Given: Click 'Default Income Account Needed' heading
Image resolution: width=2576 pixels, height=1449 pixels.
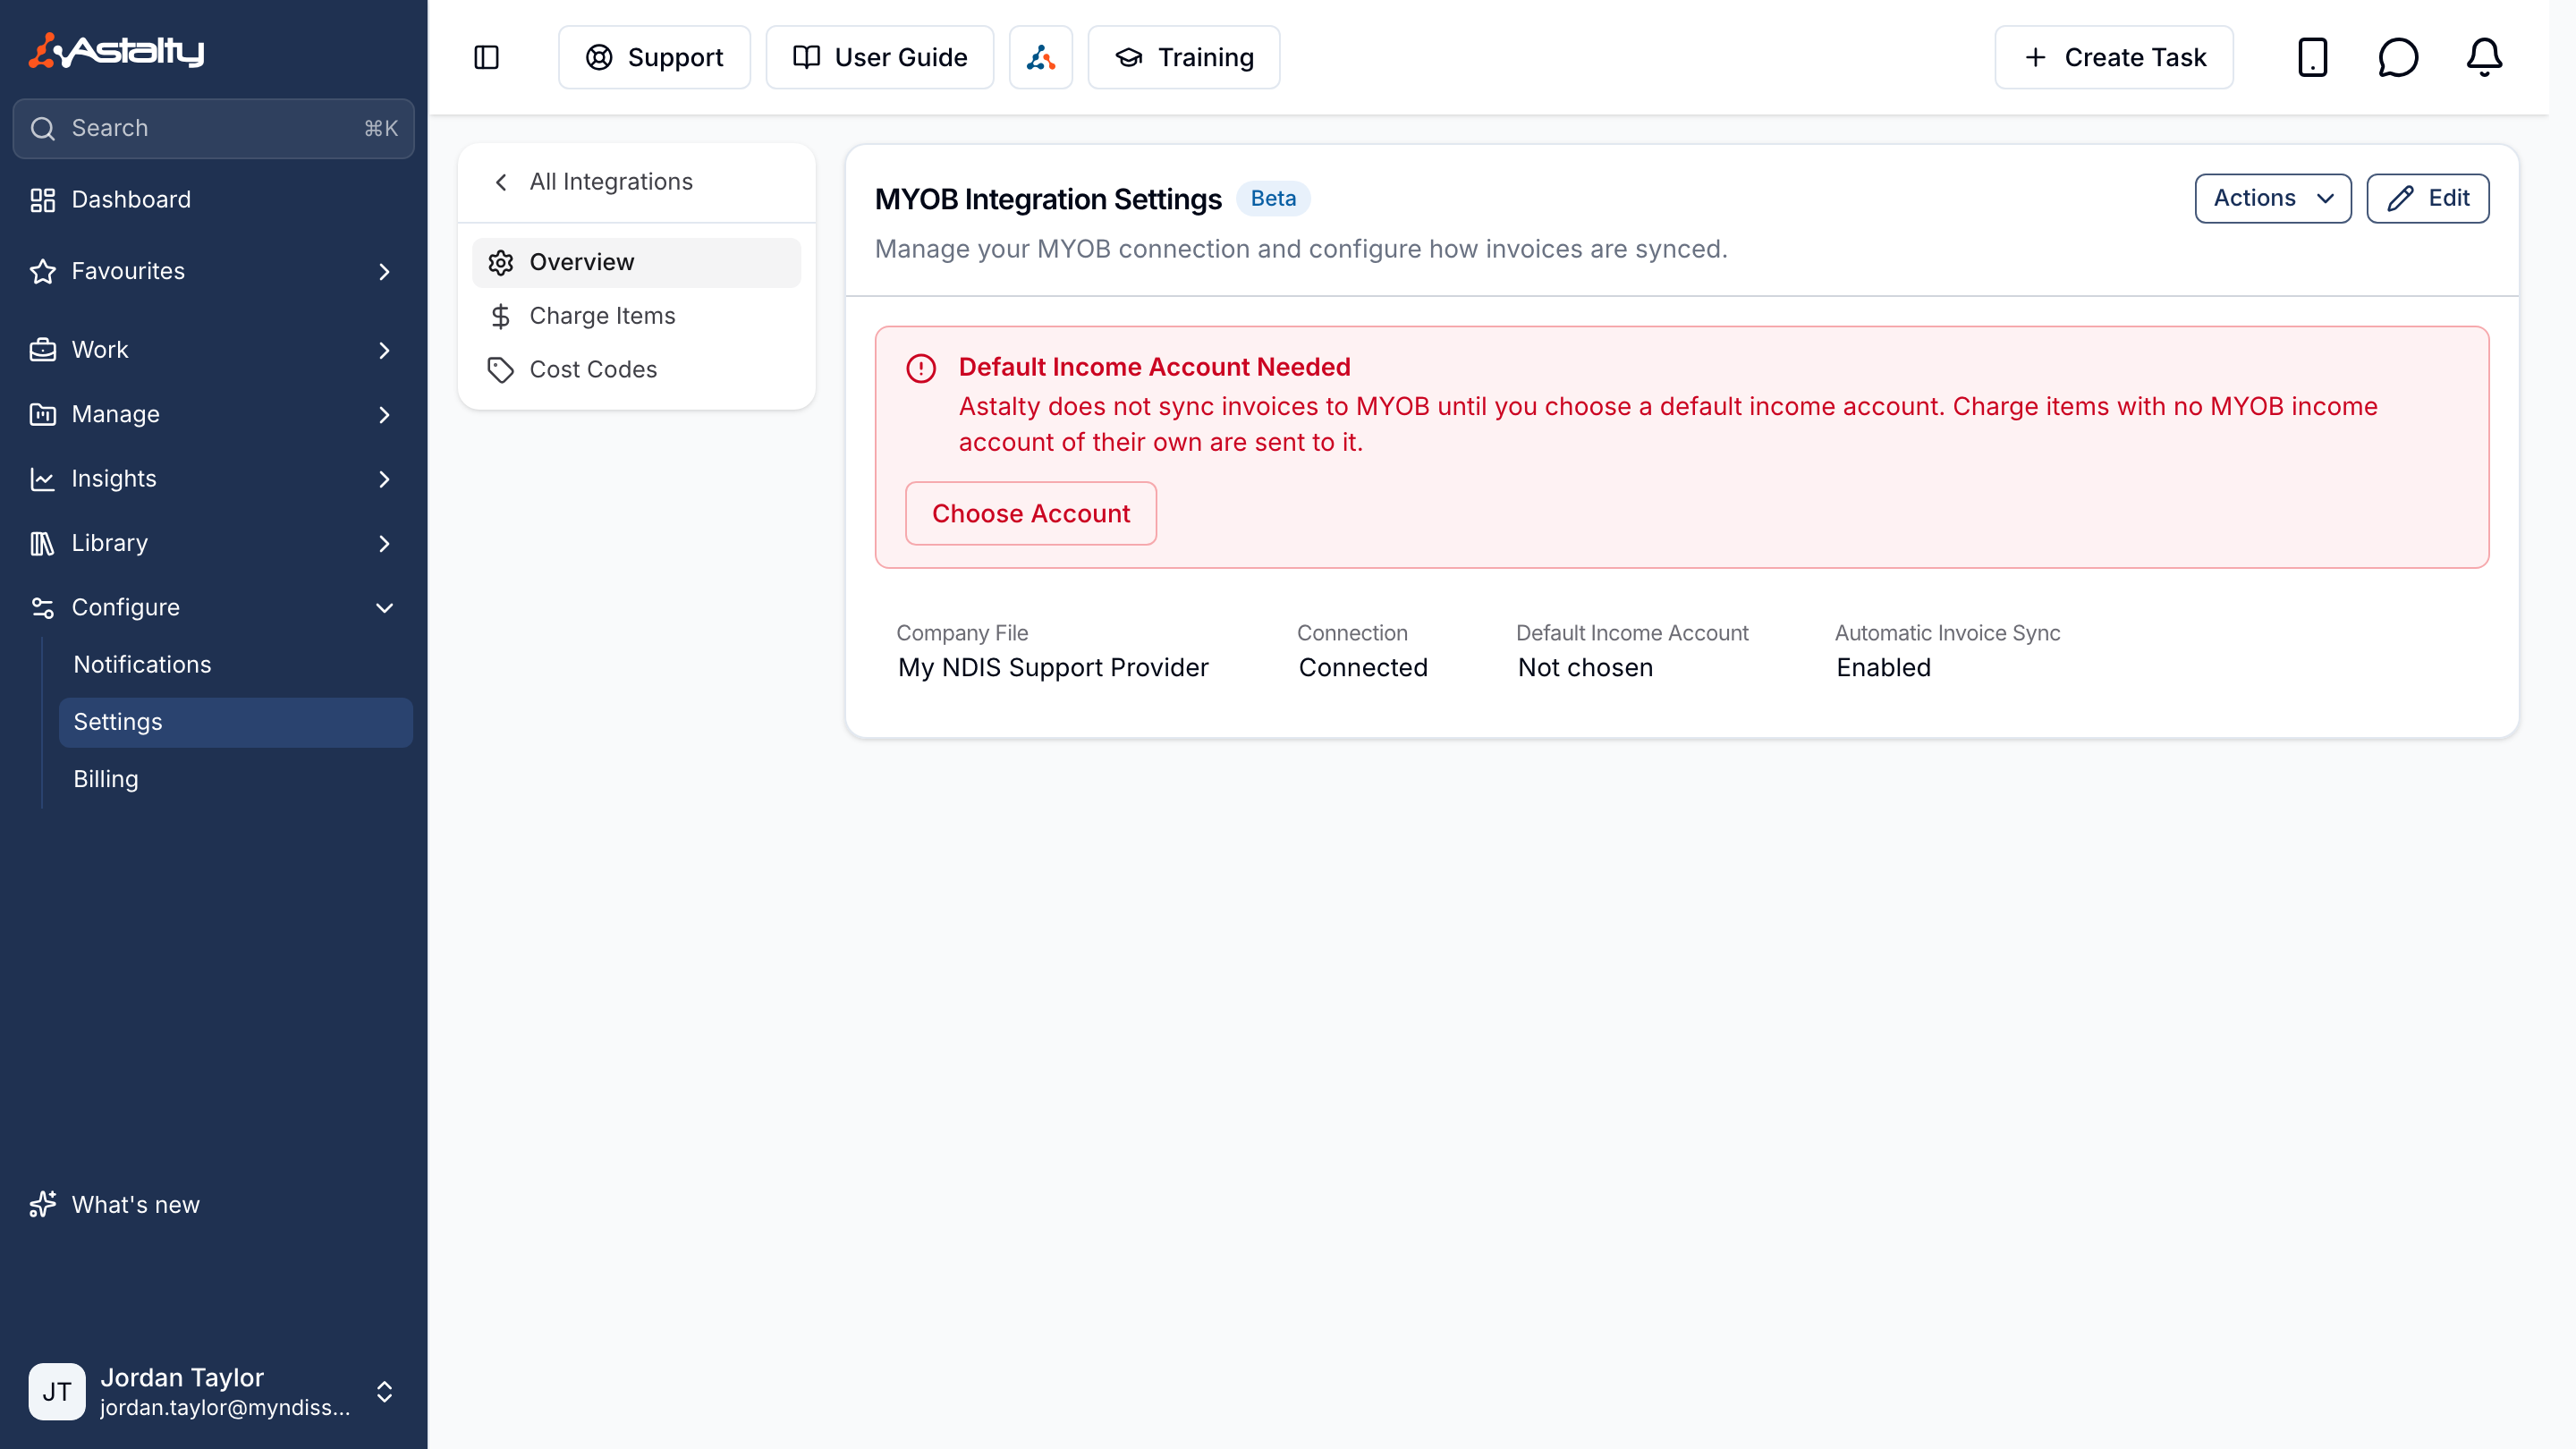Looking at the screenshot, I should [1154, 367].
